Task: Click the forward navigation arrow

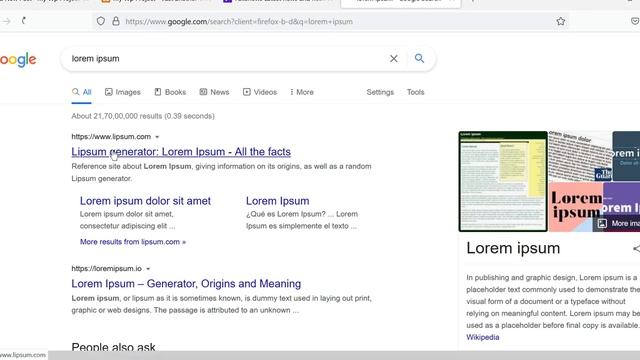Action: point(7,21)
